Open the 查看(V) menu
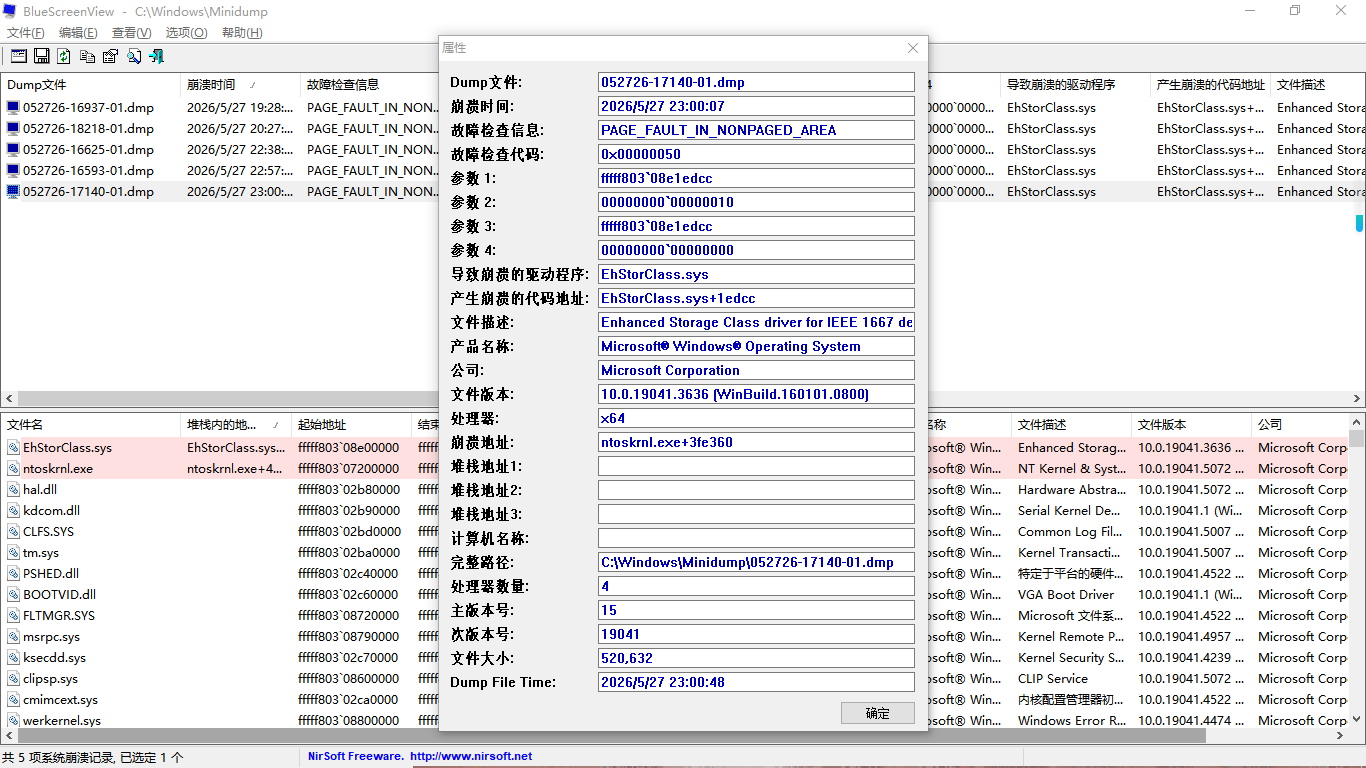 (x=132, y=33)
